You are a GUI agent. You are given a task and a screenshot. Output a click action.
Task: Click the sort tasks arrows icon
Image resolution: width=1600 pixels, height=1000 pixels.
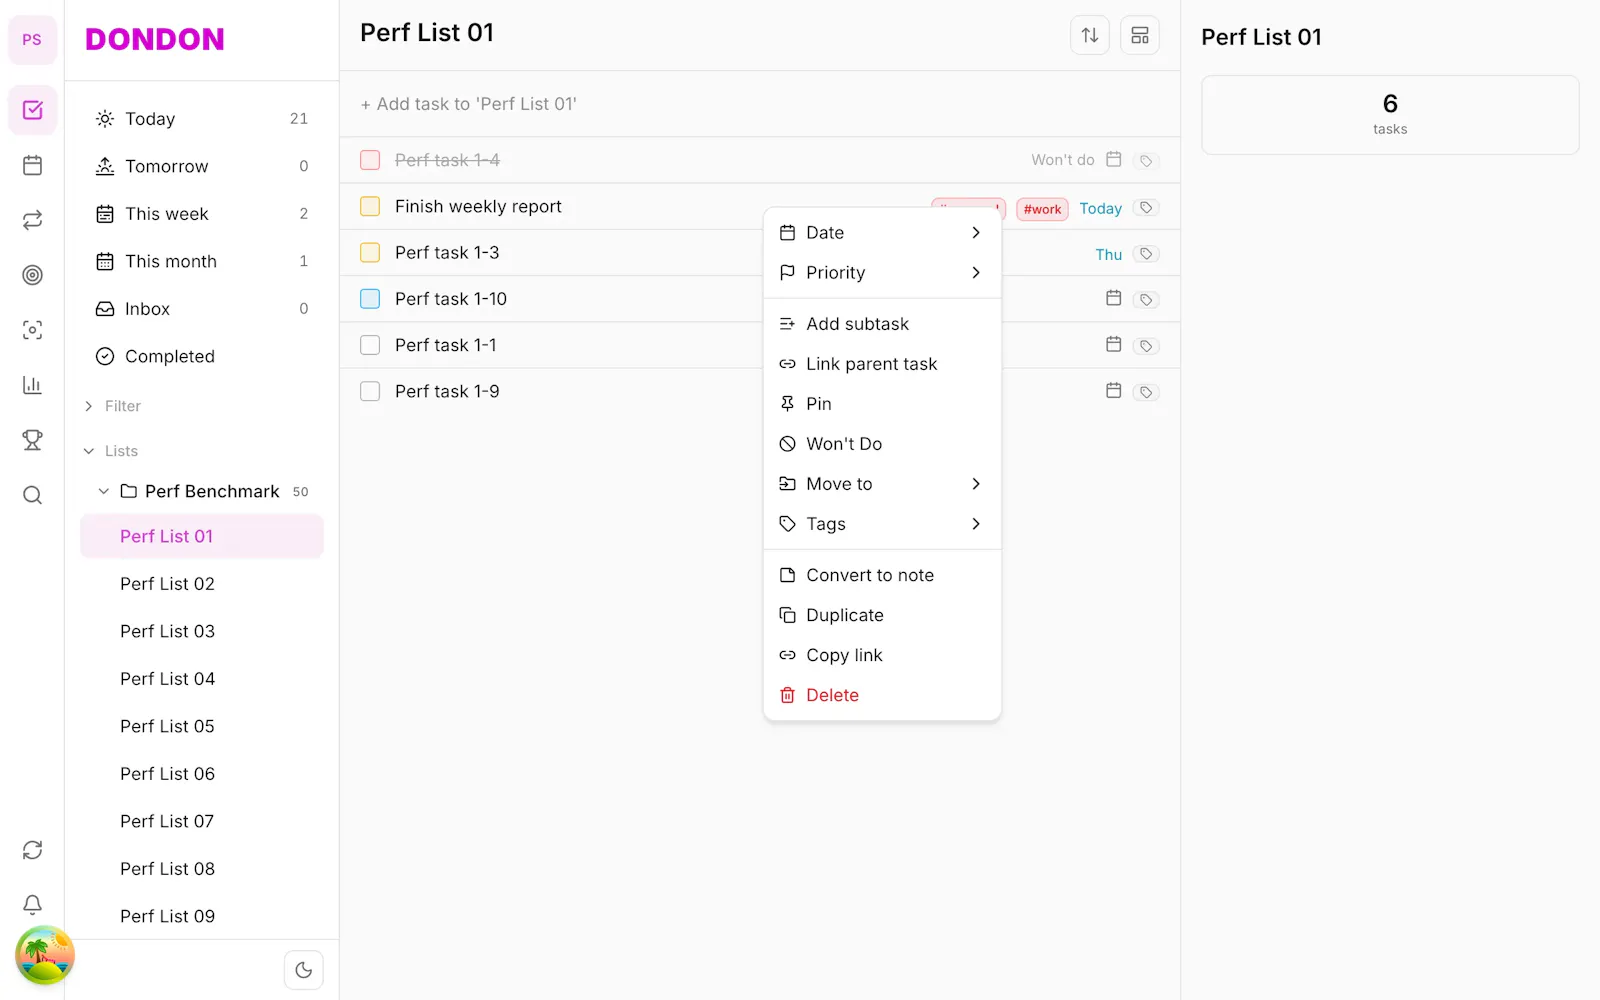click(1090, 35)
